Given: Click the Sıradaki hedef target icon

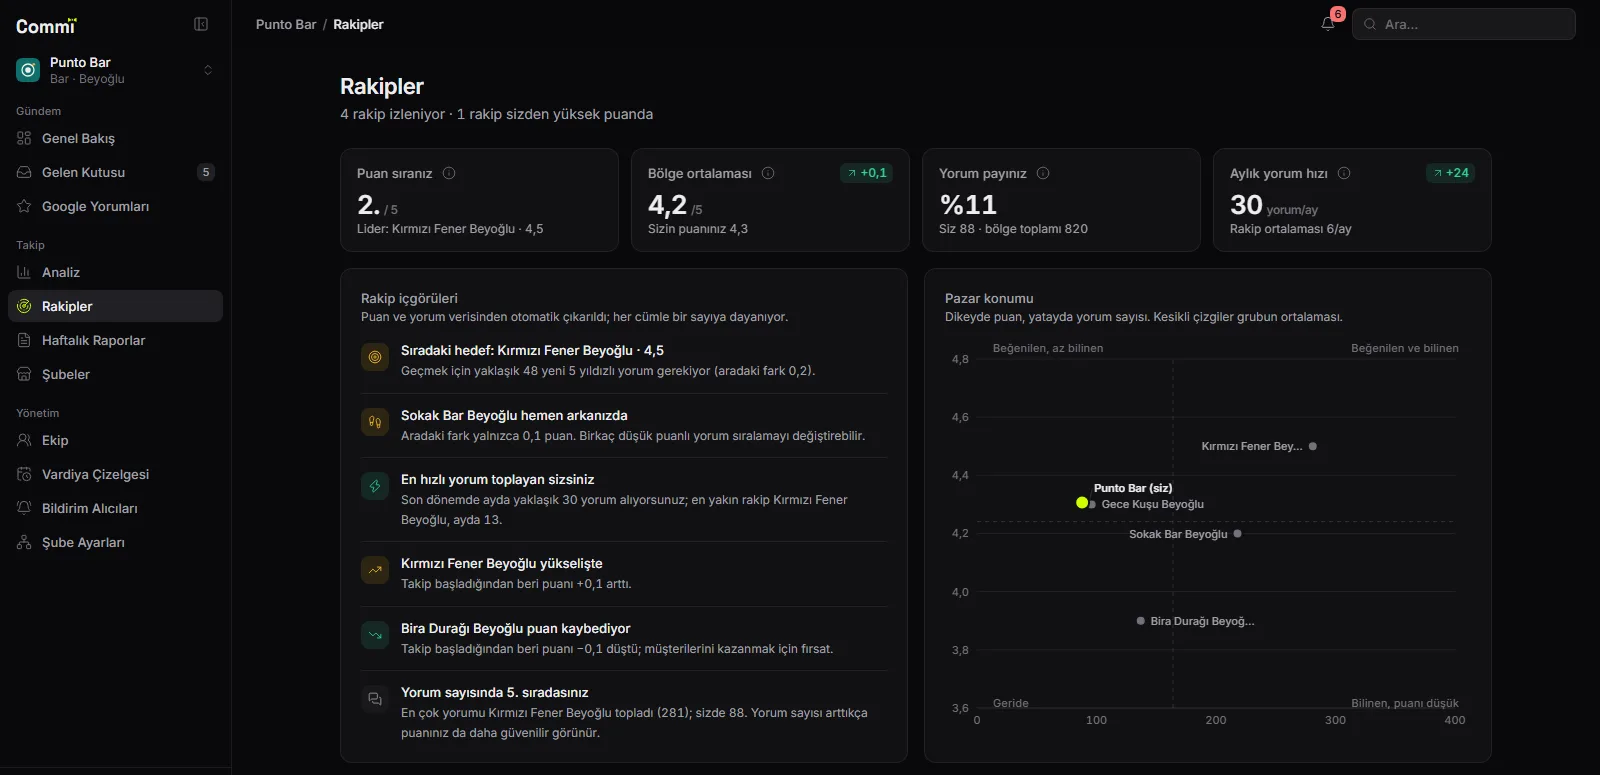Looking at the screenshot, I should pos(375,357).
